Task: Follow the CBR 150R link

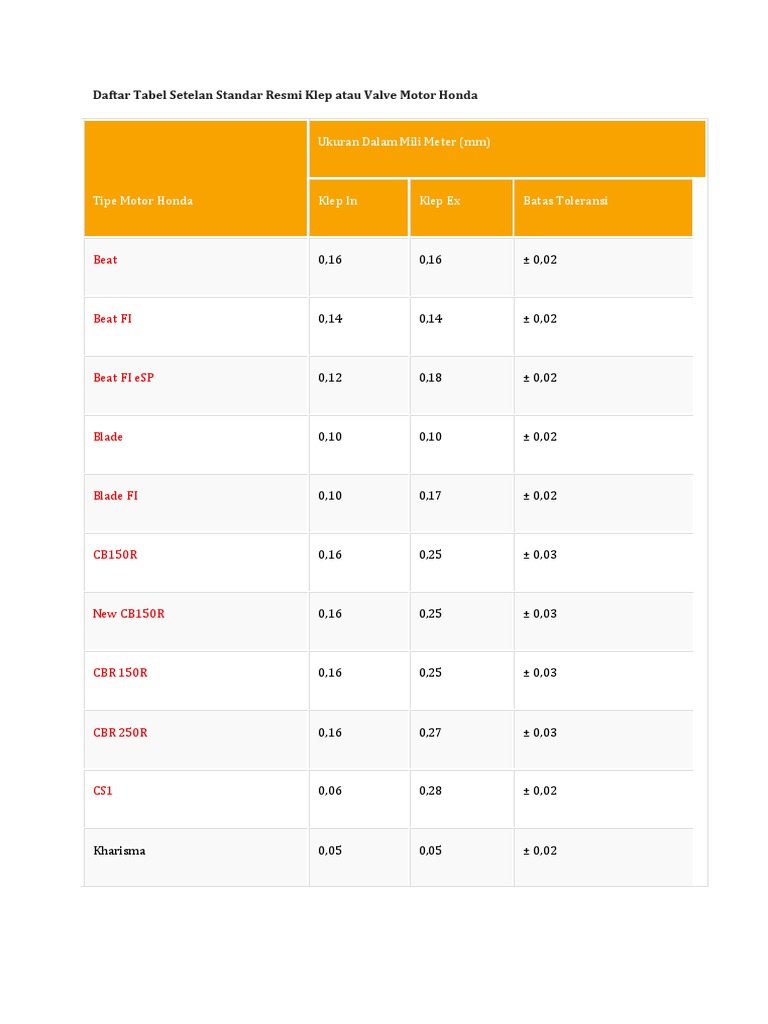Action: click(x=120, y=673)
